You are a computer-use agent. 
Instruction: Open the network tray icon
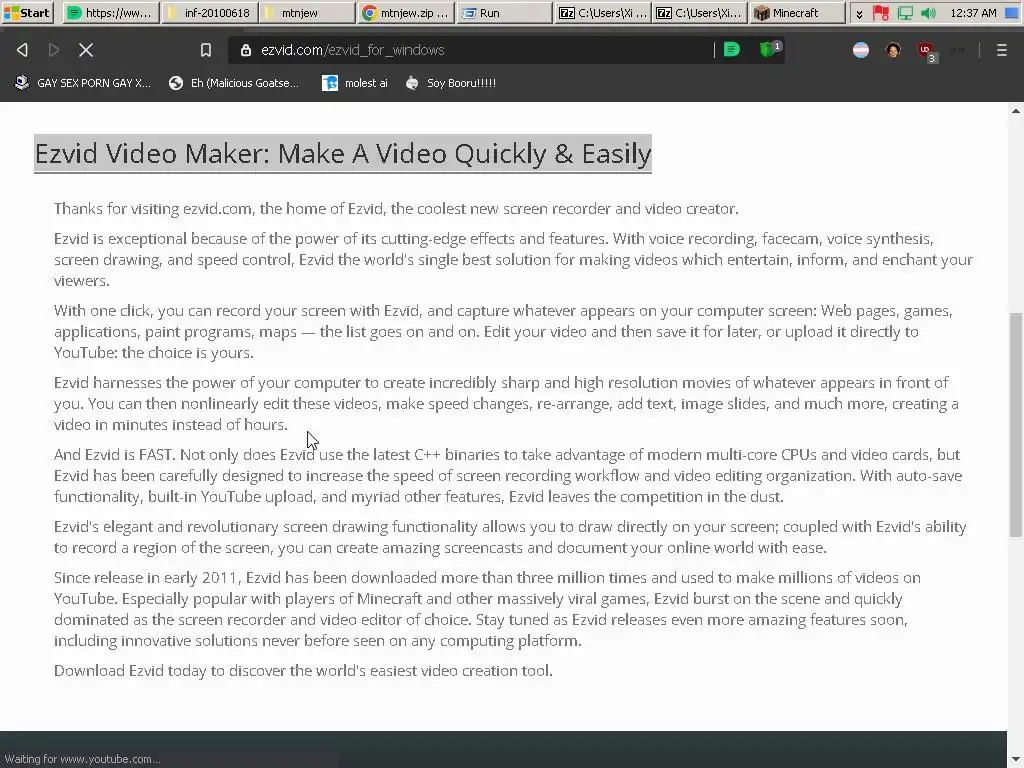pos(904,12)
